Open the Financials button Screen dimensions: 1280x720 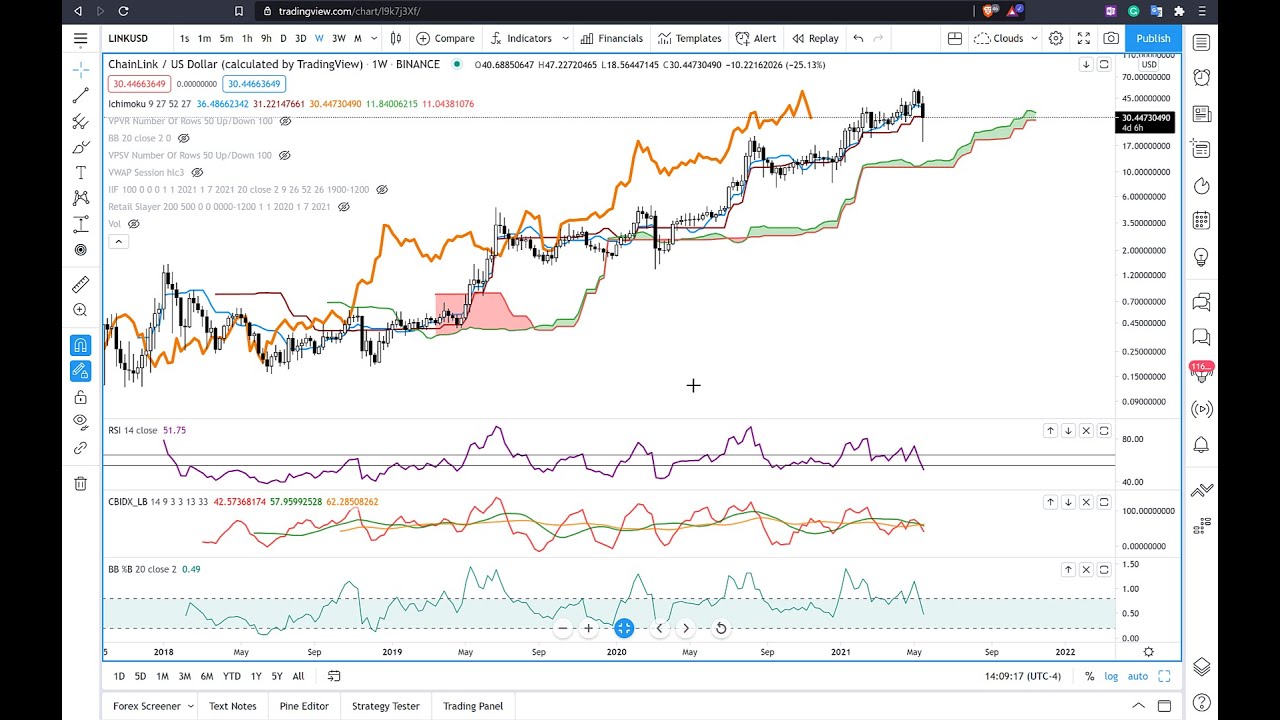[x=611, y=38]
